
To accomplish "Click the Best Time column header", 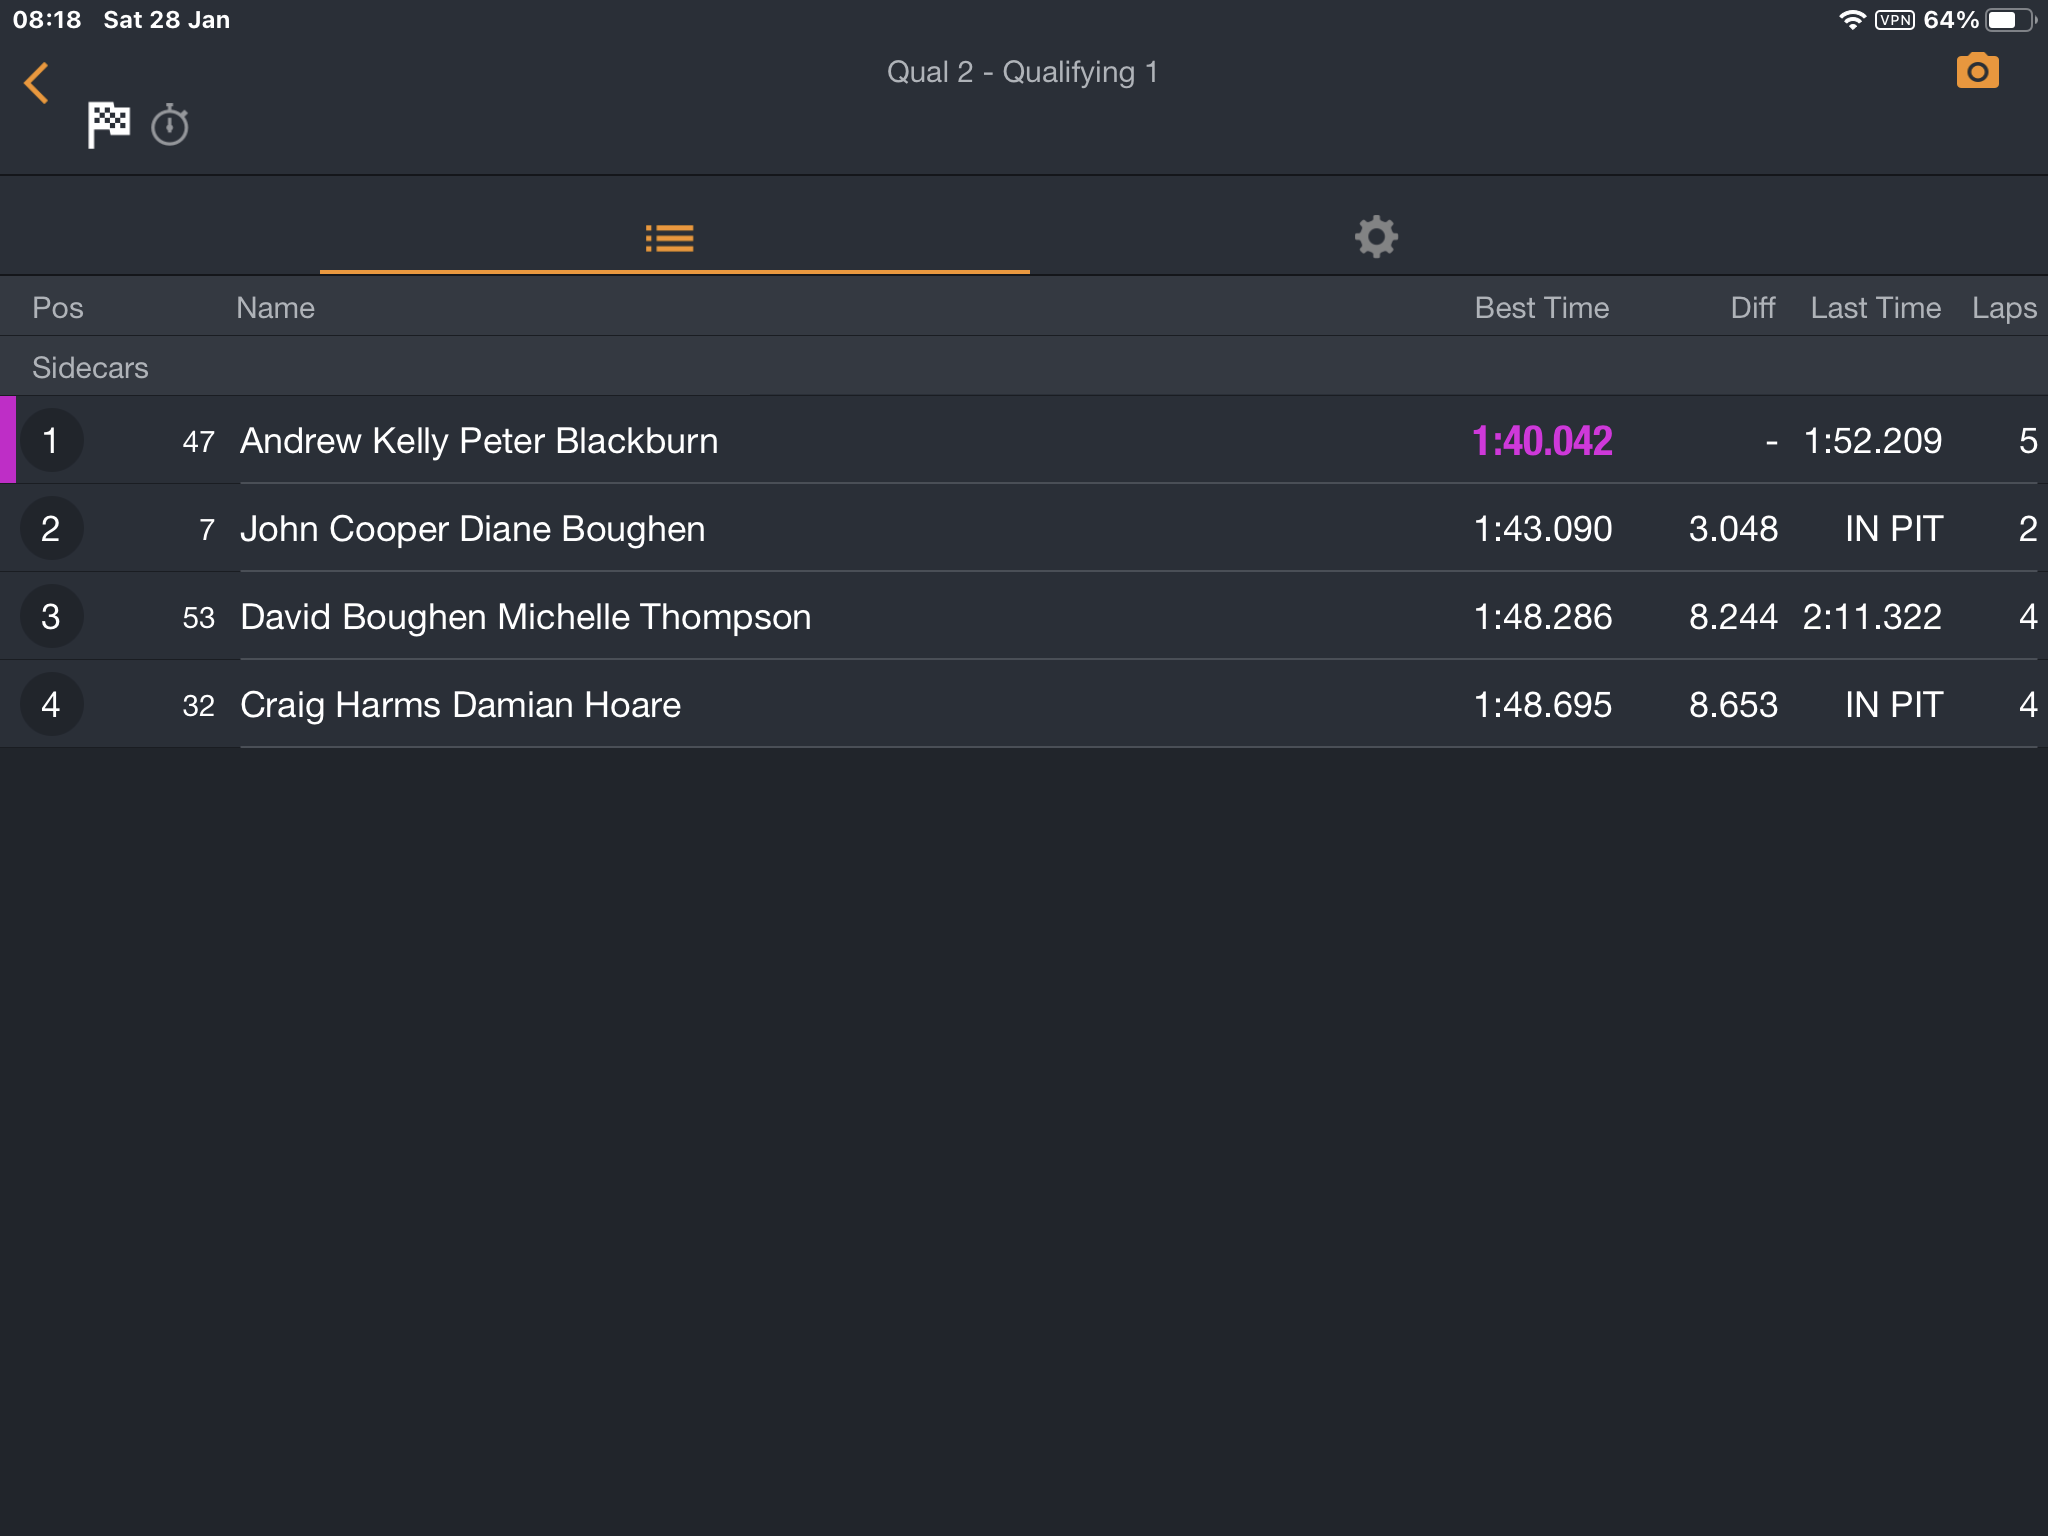I will tap(1542, 308).
